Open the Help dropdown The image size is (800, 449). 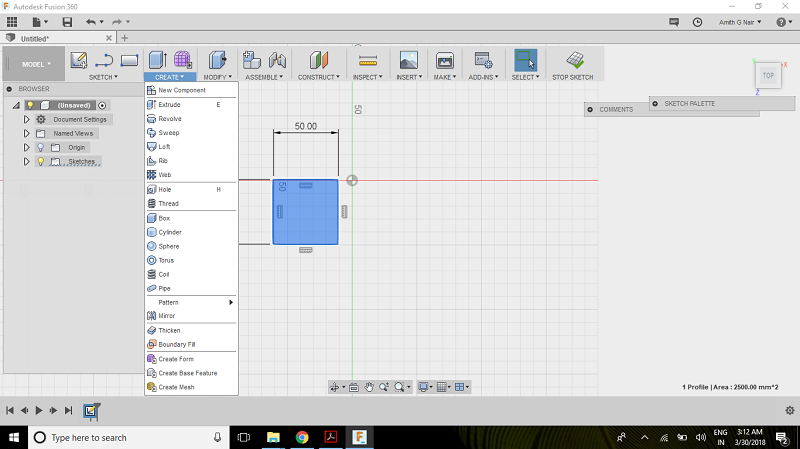784,22
